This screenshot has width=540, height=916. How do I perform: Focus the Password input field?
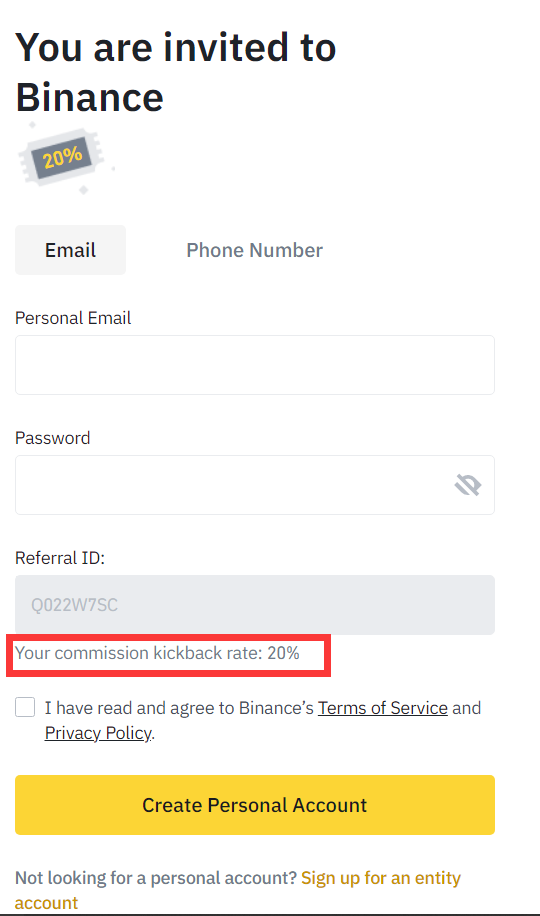tap(255, 485)
